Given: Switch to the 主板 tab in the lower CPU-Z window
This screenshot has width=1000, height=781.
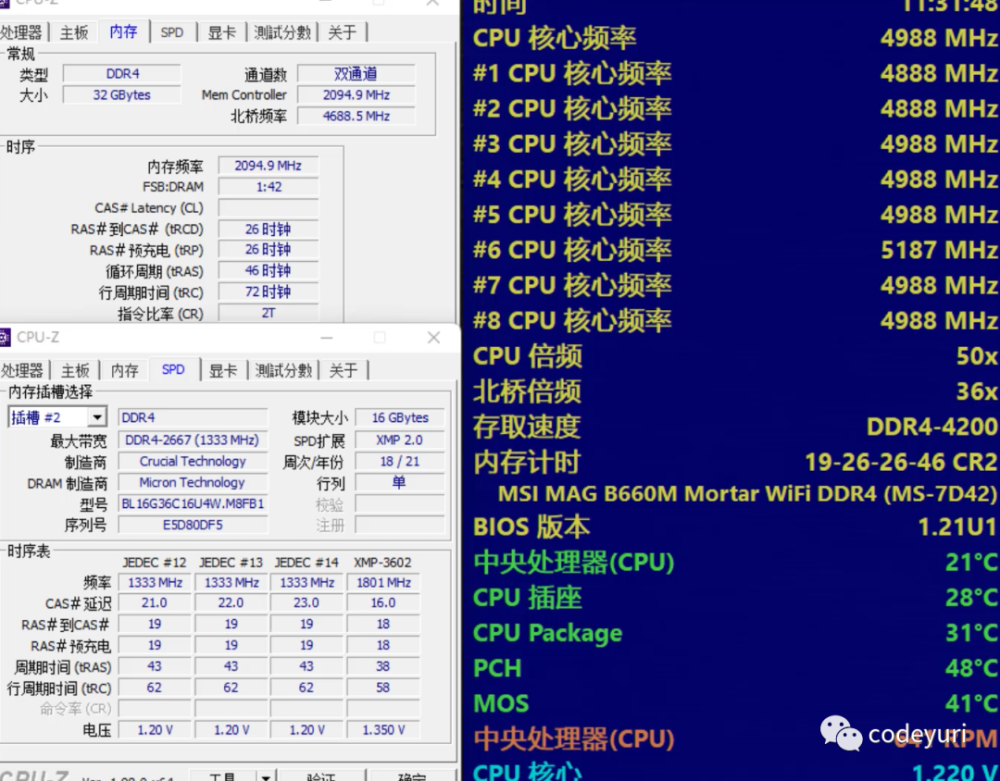Looking at the screenshot, I should point(75,370).
